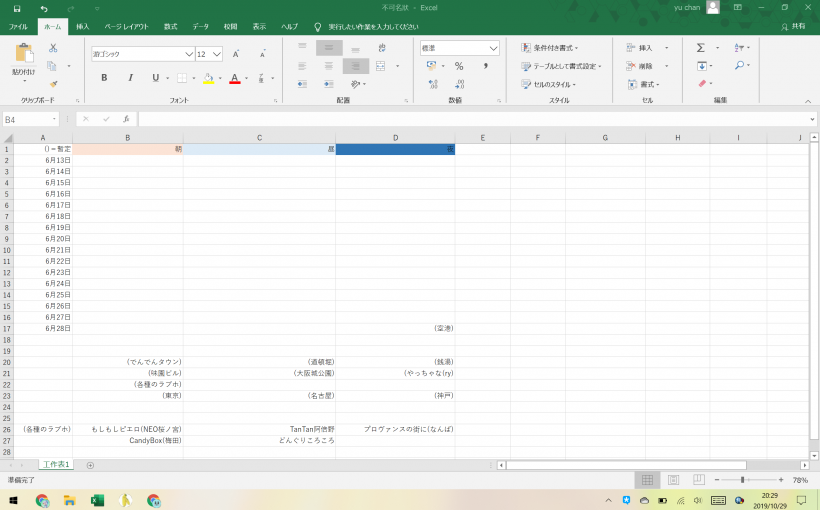Open the Name Box dropdown next to B4

[54, 119]
